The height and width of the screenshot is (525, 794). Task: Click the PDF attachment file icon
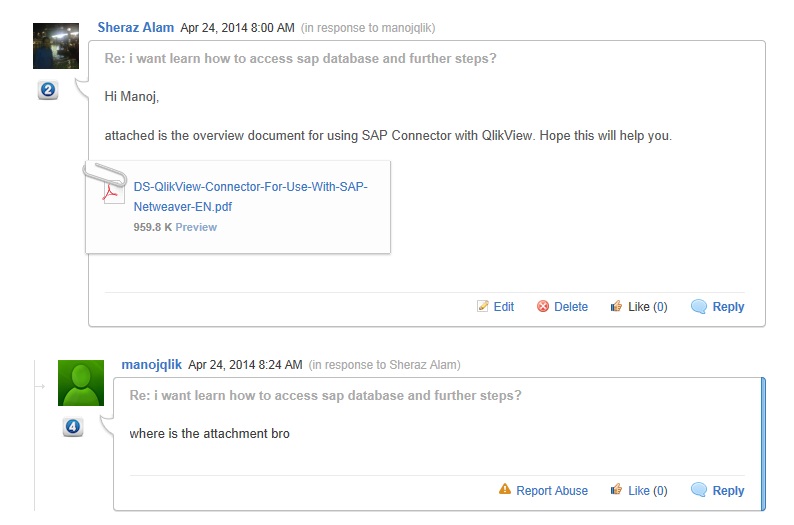[113, 188]
